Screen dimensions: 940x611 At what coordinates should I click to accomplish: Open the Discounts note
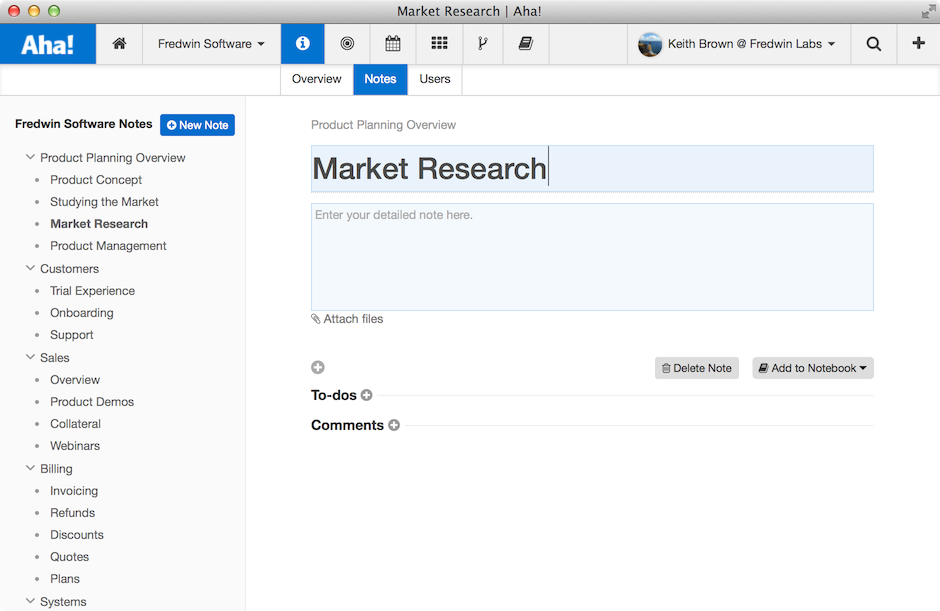tap(77, 535)
